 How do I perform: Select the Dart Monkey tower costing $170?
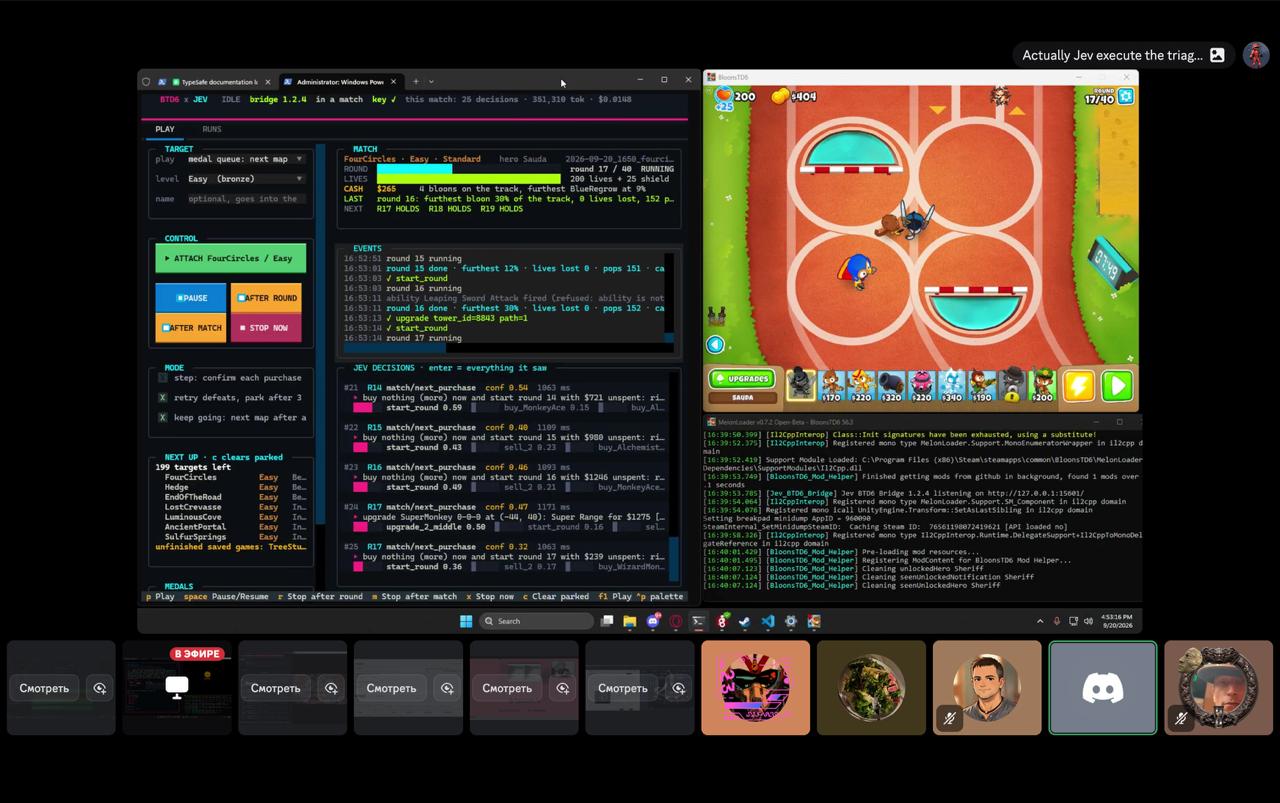click(831, 385)
